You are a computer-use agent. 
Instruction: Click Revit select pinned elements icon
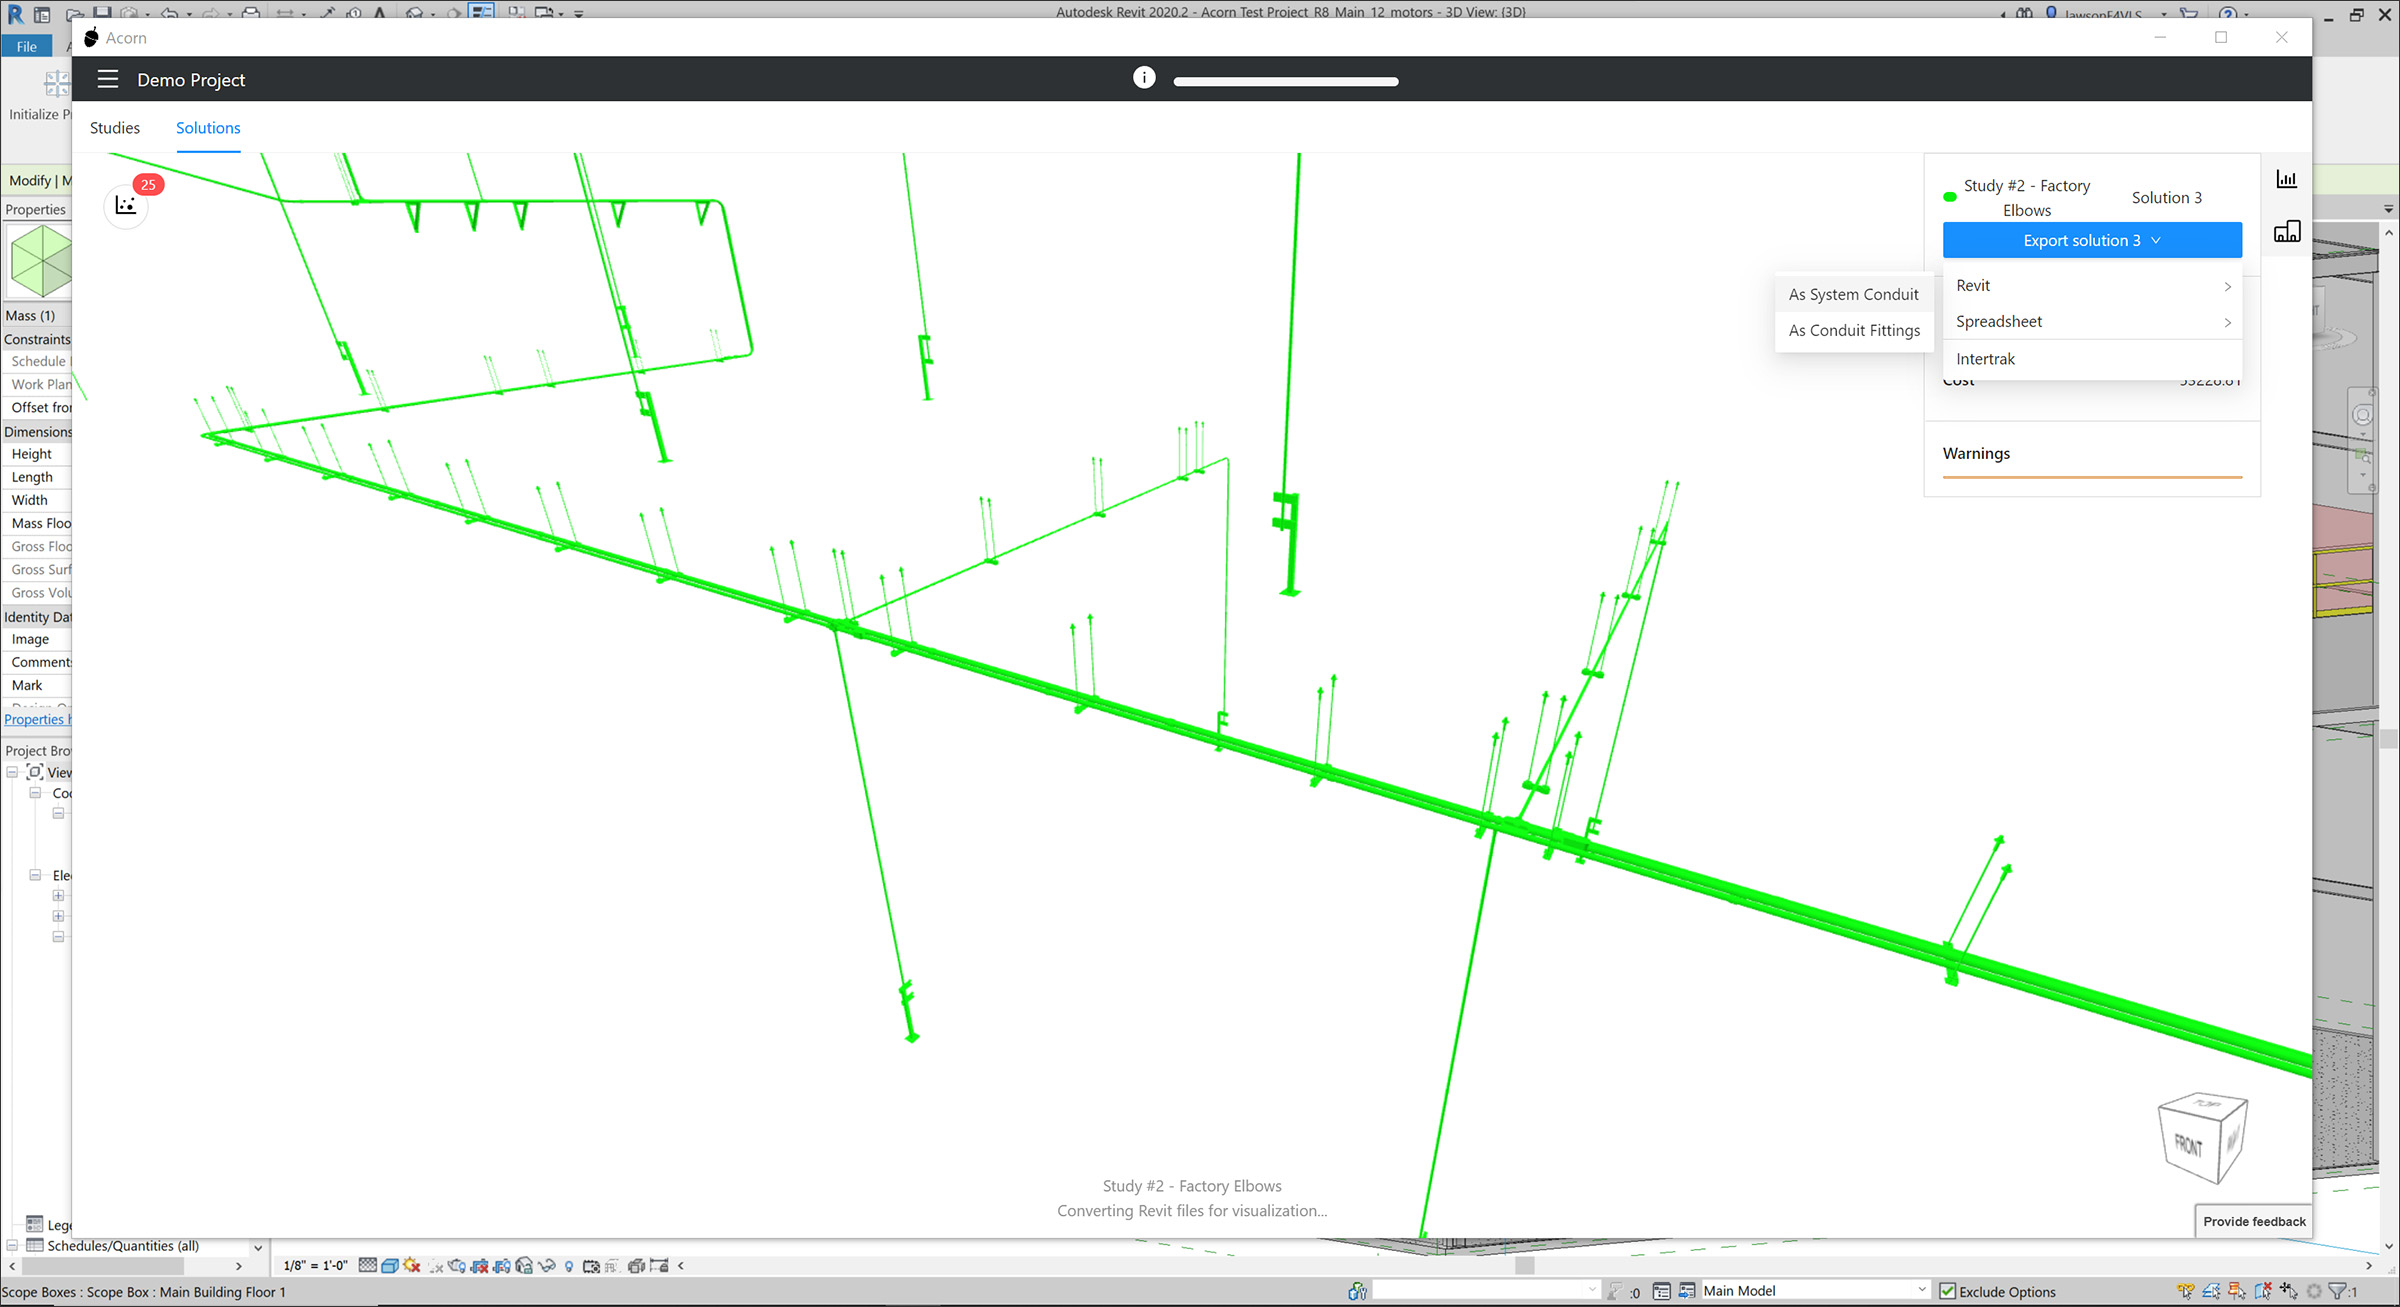pos(2237,1291)
